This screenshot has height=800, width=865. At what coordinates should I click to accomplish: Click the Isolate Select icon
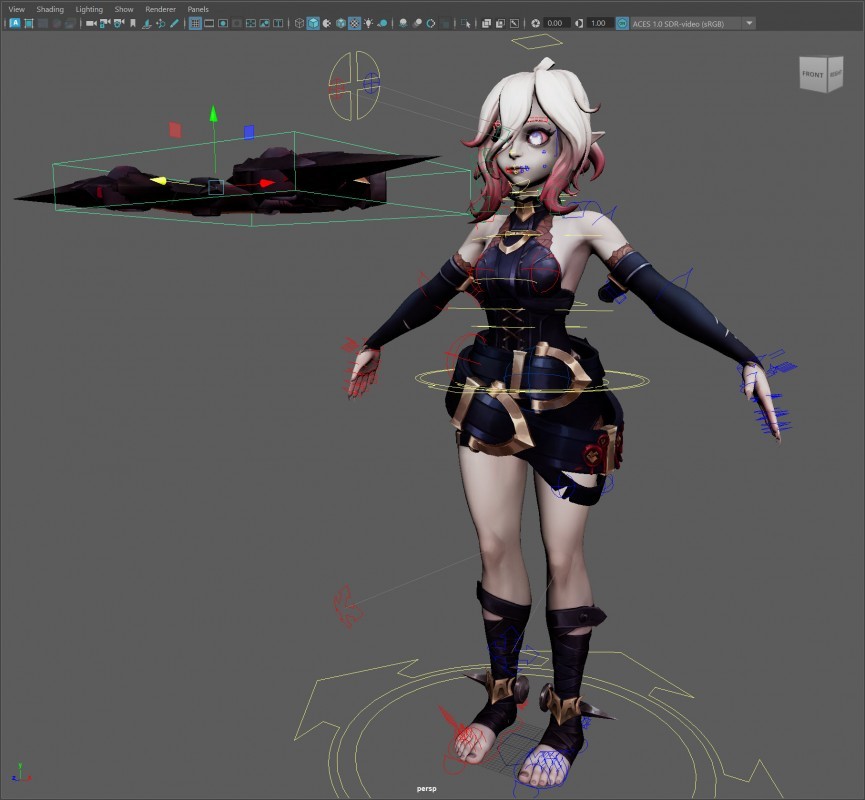[466, 23]
